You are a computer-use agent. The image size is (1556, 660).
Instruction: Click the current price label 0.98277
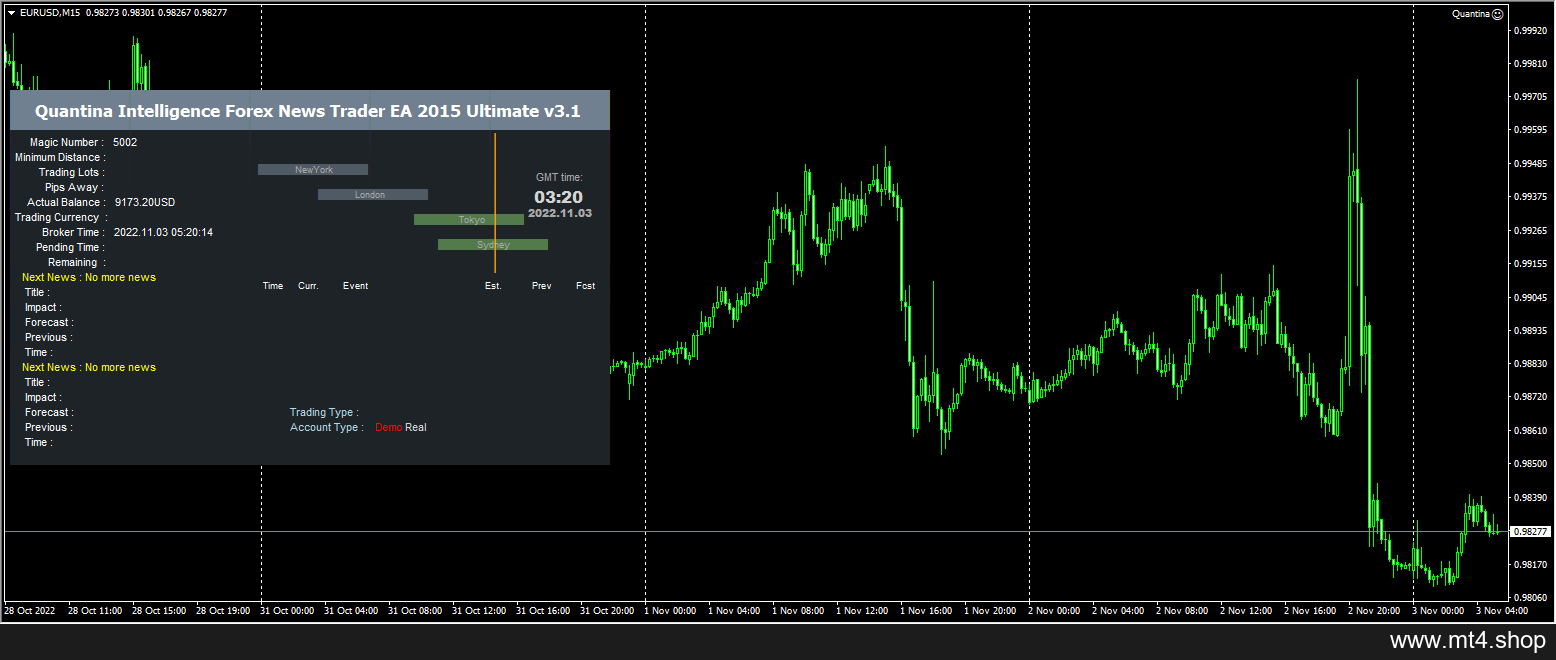pyautogui.click(x=1529, y=531)
